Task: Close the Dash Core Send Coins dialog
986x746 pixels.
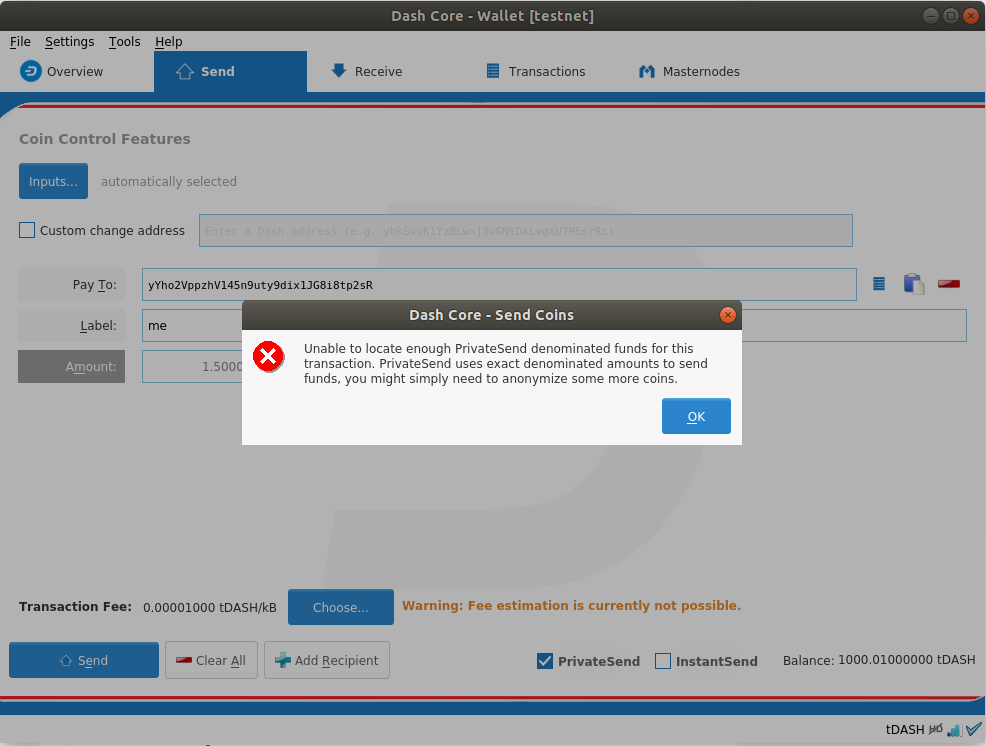Action: 728,315
